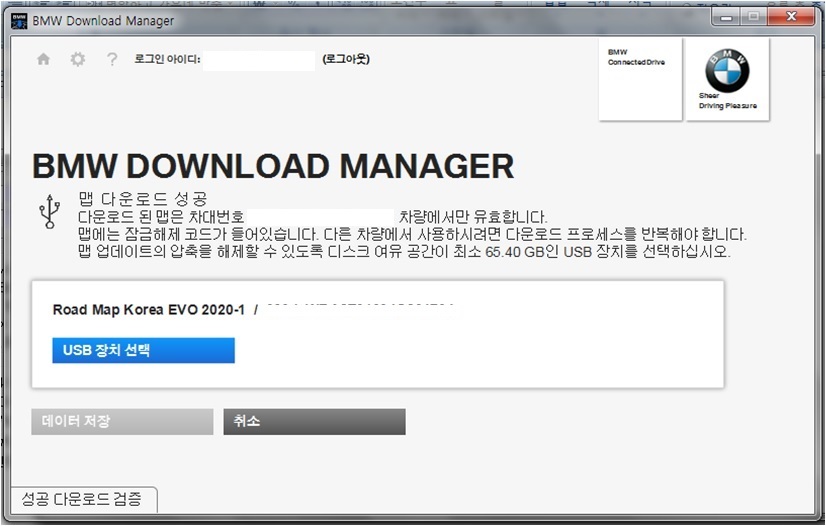Click the 맵 다운로드 성공 heading
Image resolution: width=826 pixels, height=526 pixels.
[x=143, y=199]
